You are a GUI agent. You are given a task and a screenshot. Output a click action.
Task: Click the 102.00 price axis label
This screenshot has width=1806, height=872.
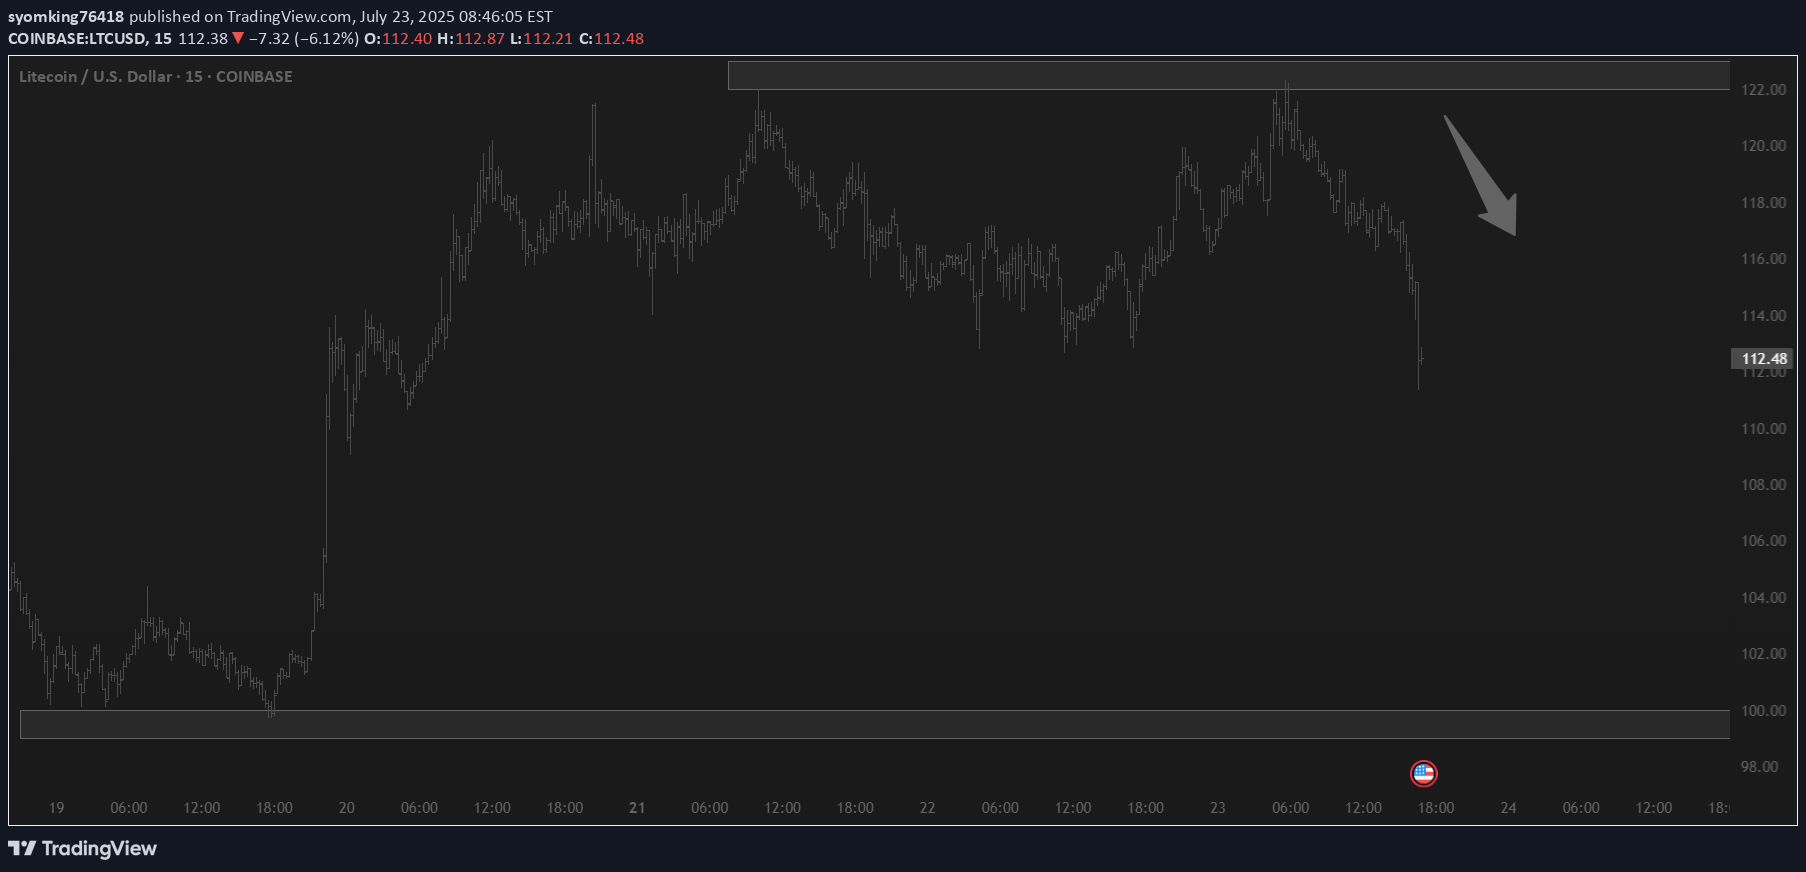[1763, 653]
